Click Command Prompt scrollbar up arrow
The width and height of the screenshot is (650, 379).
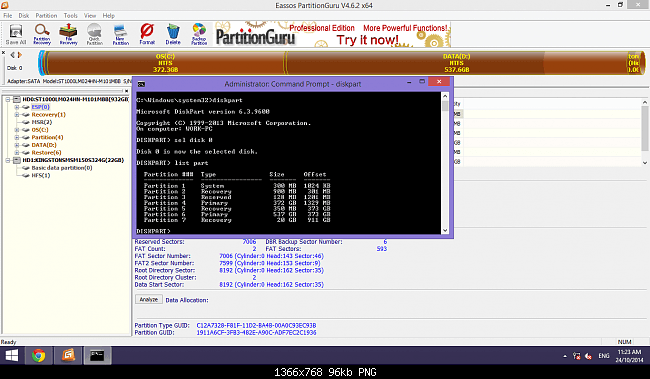445,96
